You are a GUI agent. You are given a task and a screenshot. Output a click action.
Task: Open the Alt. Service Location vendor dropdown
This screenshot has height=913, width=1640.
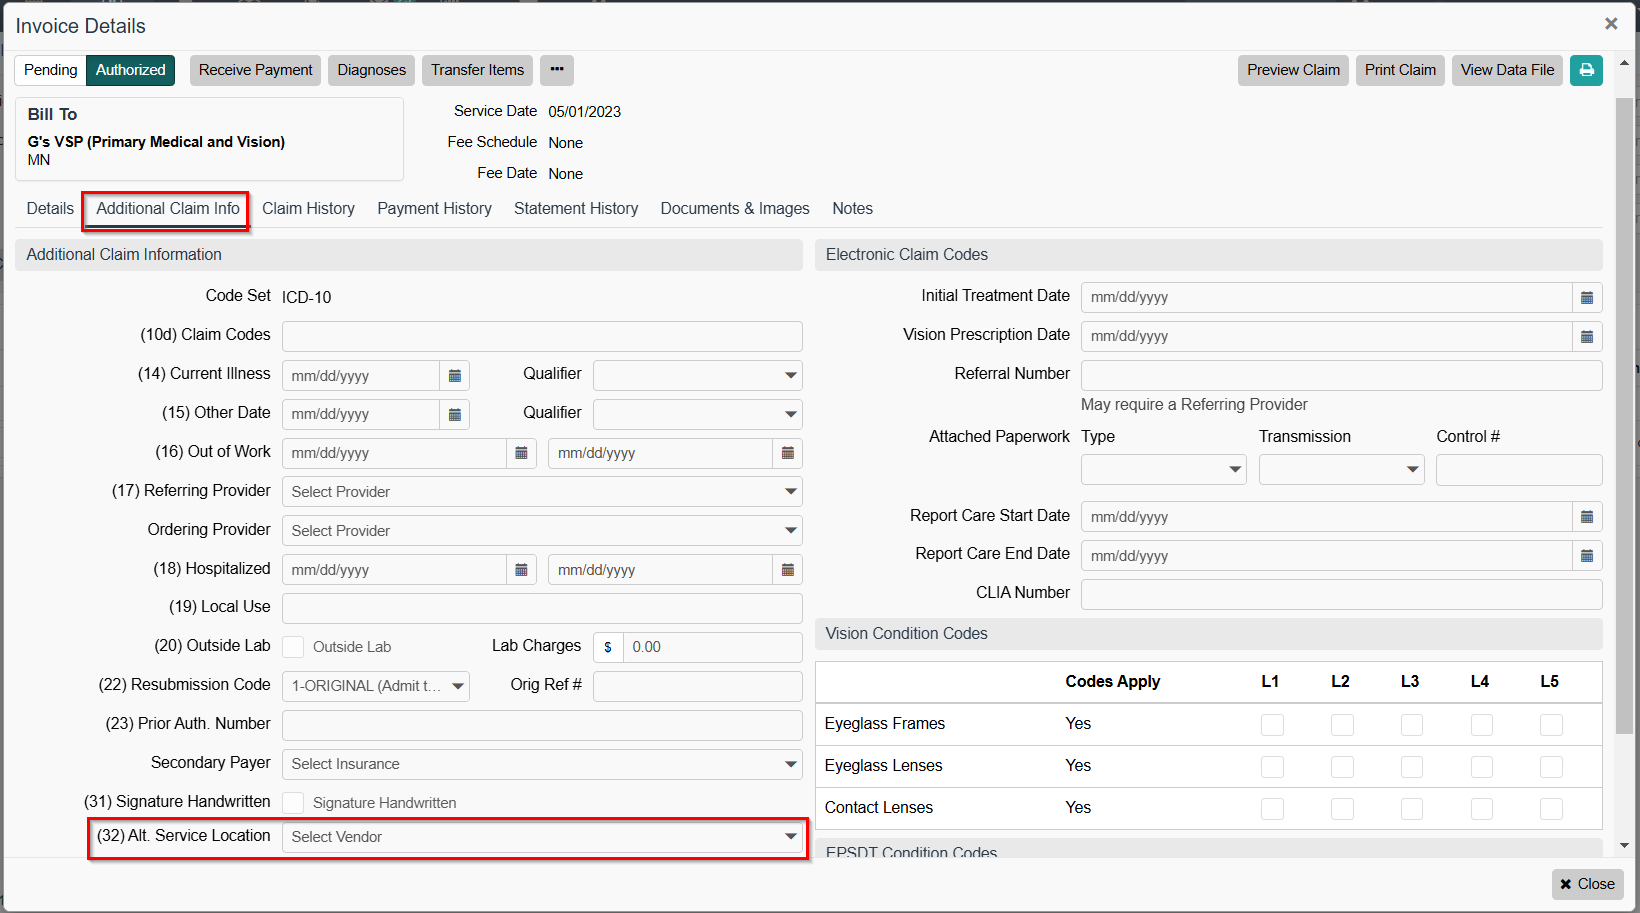541,837
